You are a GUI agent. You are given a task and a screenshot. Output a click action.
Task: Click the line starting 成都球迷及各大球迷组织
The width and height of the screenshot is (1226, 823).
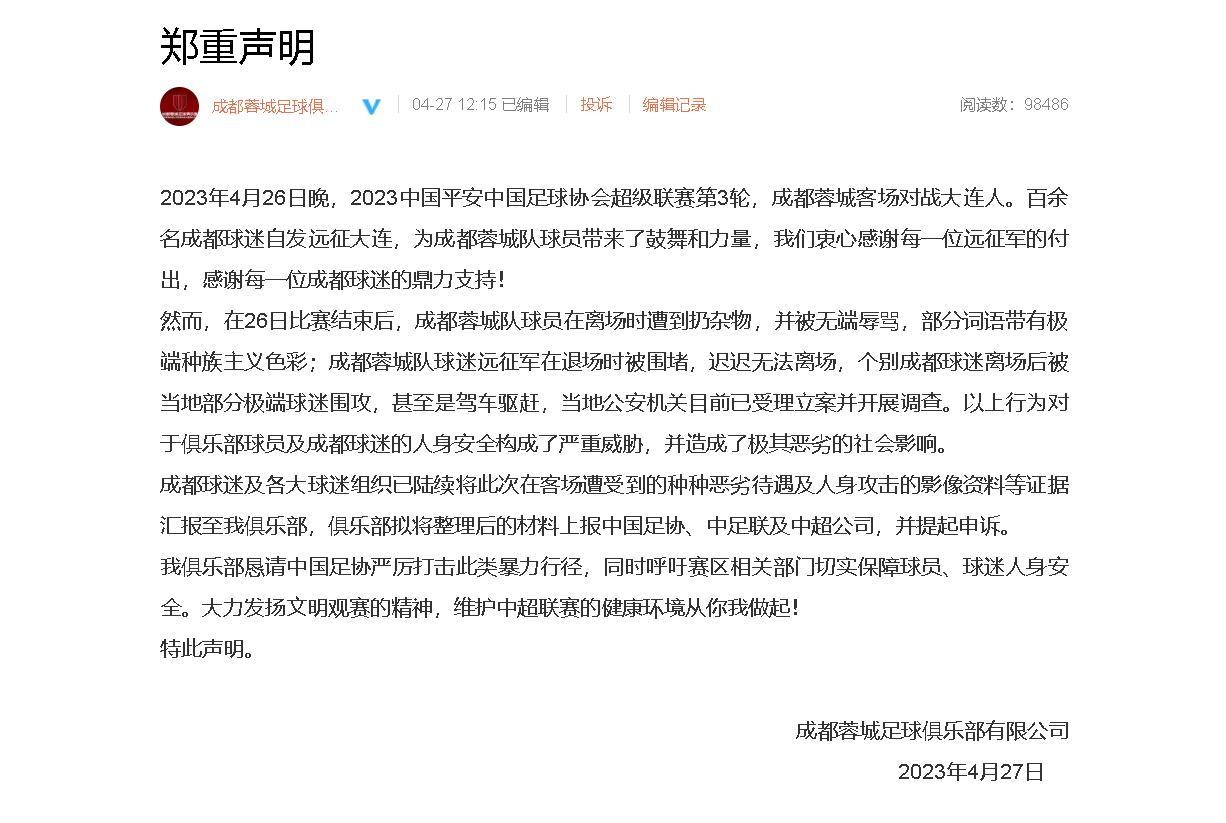pyautogui.click(x=614, y=485)
